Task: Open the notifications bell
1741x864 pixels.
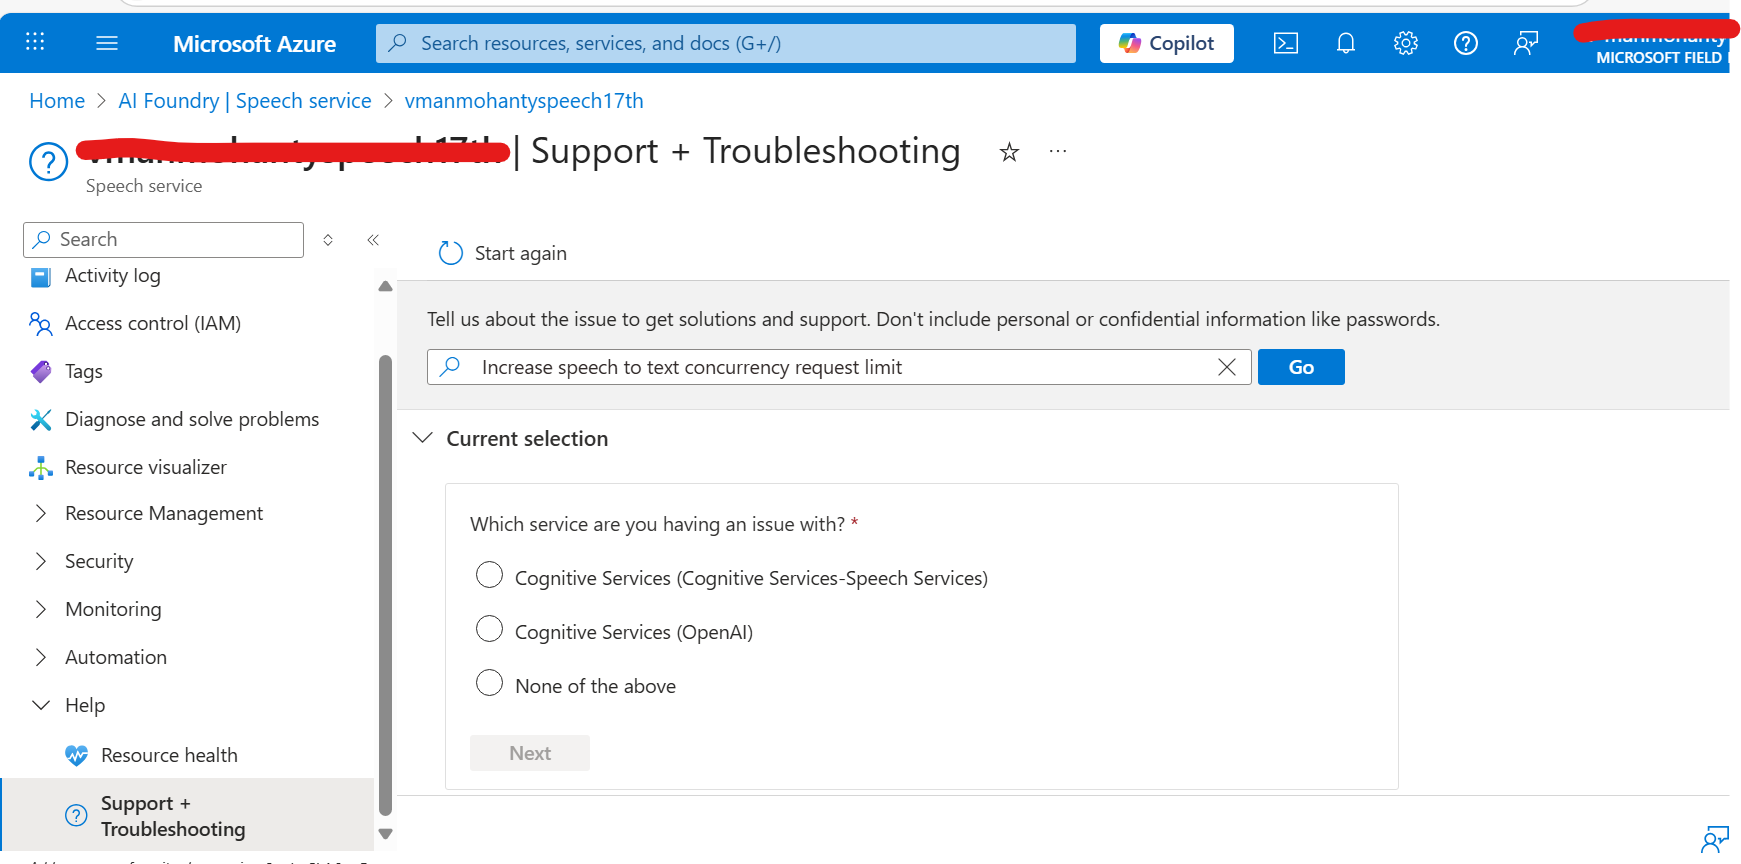Action: click(x=1346, y=43)
